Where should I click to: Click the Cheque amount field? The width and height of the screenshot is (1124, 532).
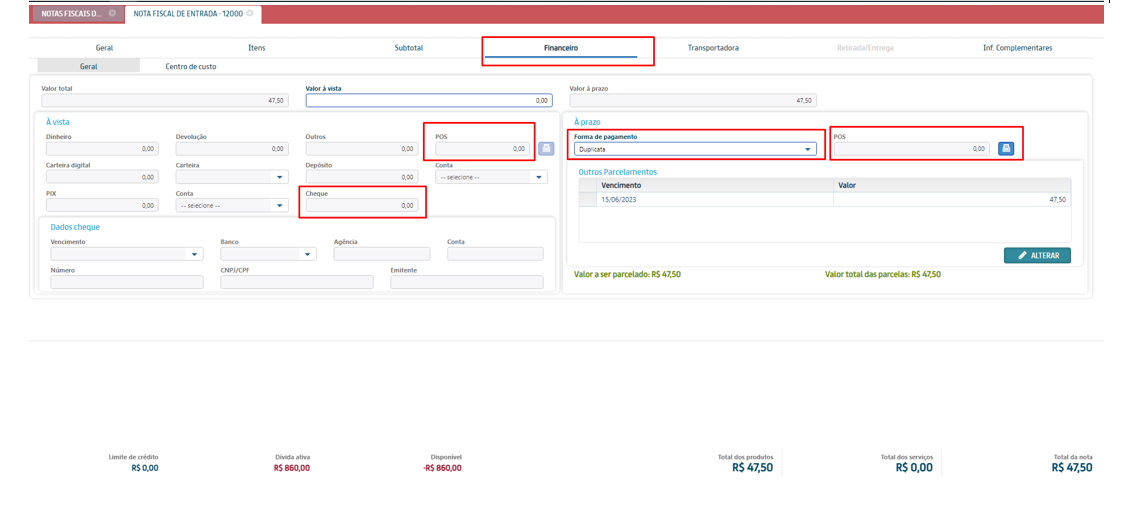(361, 205)
